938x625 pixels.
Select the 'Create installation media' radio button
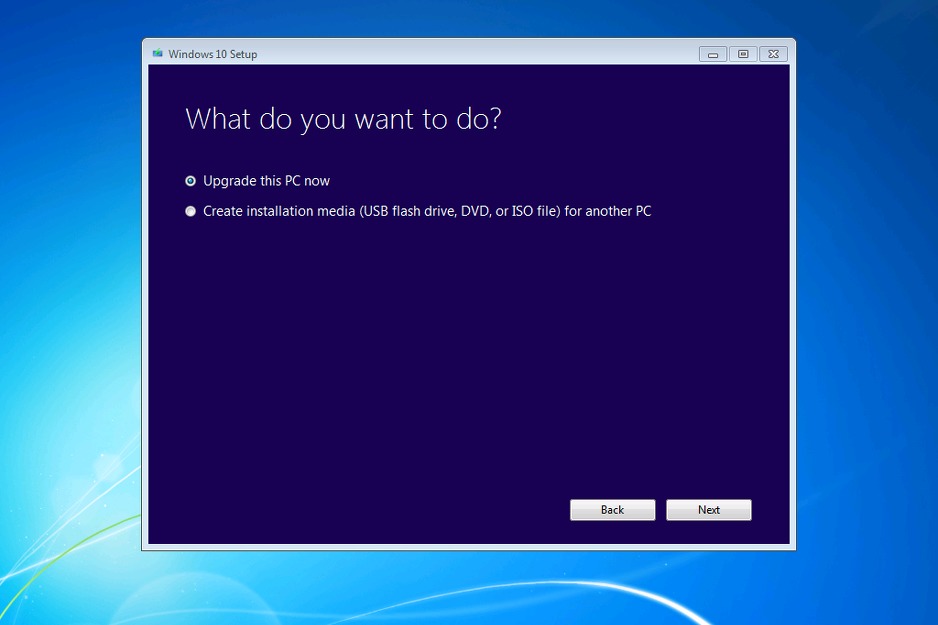[x=190, y=211]
